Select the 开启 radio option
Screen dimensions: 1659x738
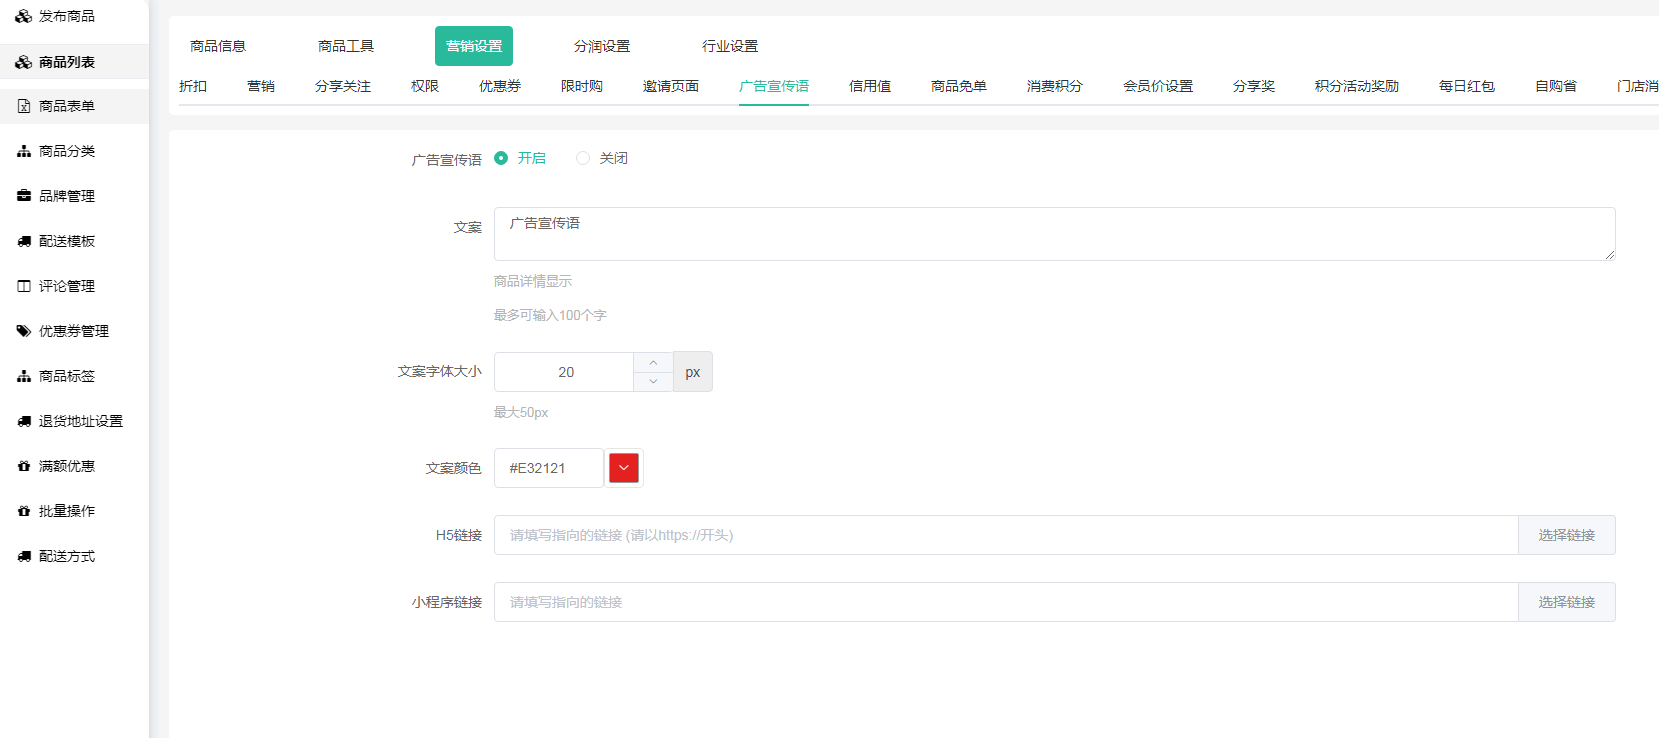point(501,158)
